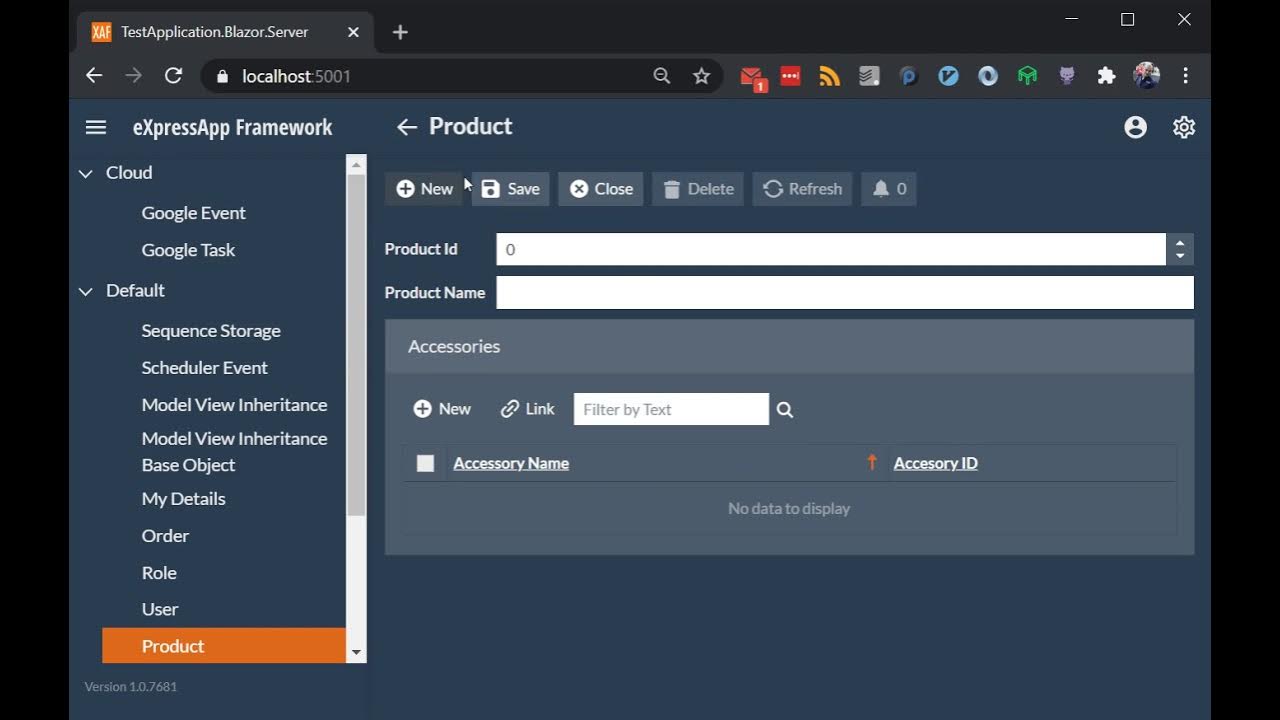Select the highlighted Product navigation item

pyautogui.click(x=224, y=646)
